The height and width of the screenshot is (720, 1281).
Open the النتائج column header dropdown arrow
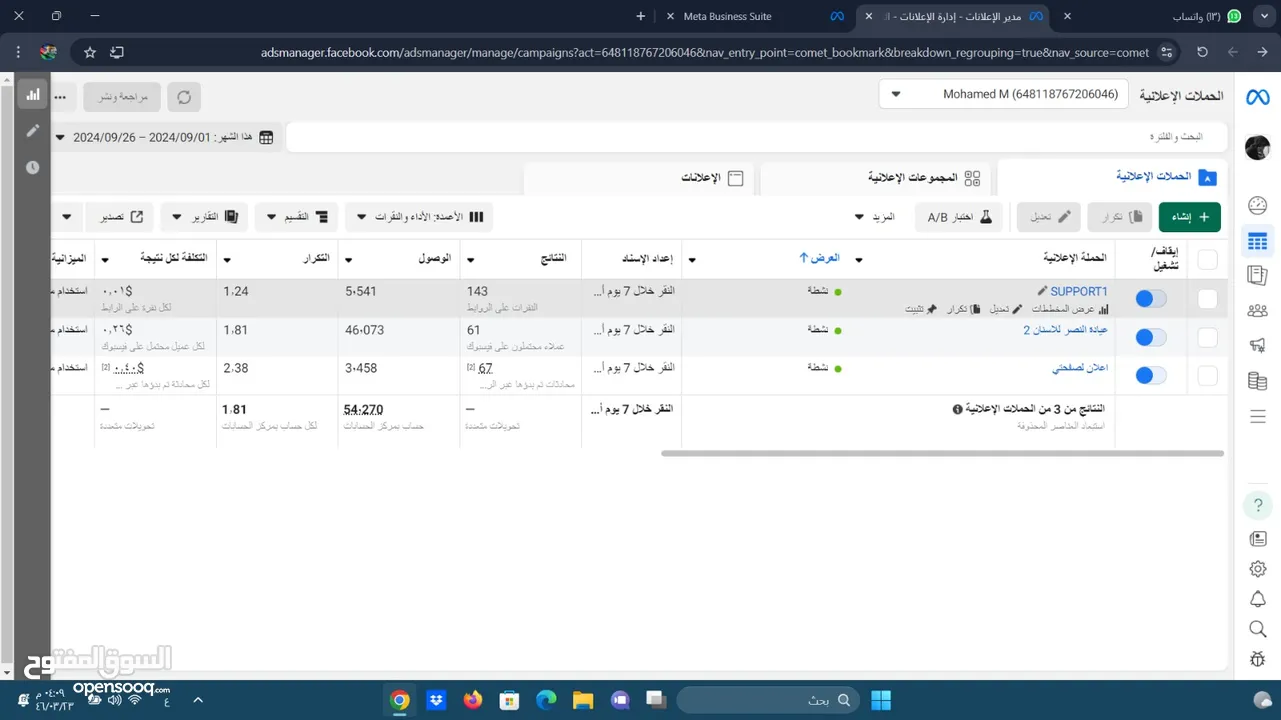pos(471,260)
